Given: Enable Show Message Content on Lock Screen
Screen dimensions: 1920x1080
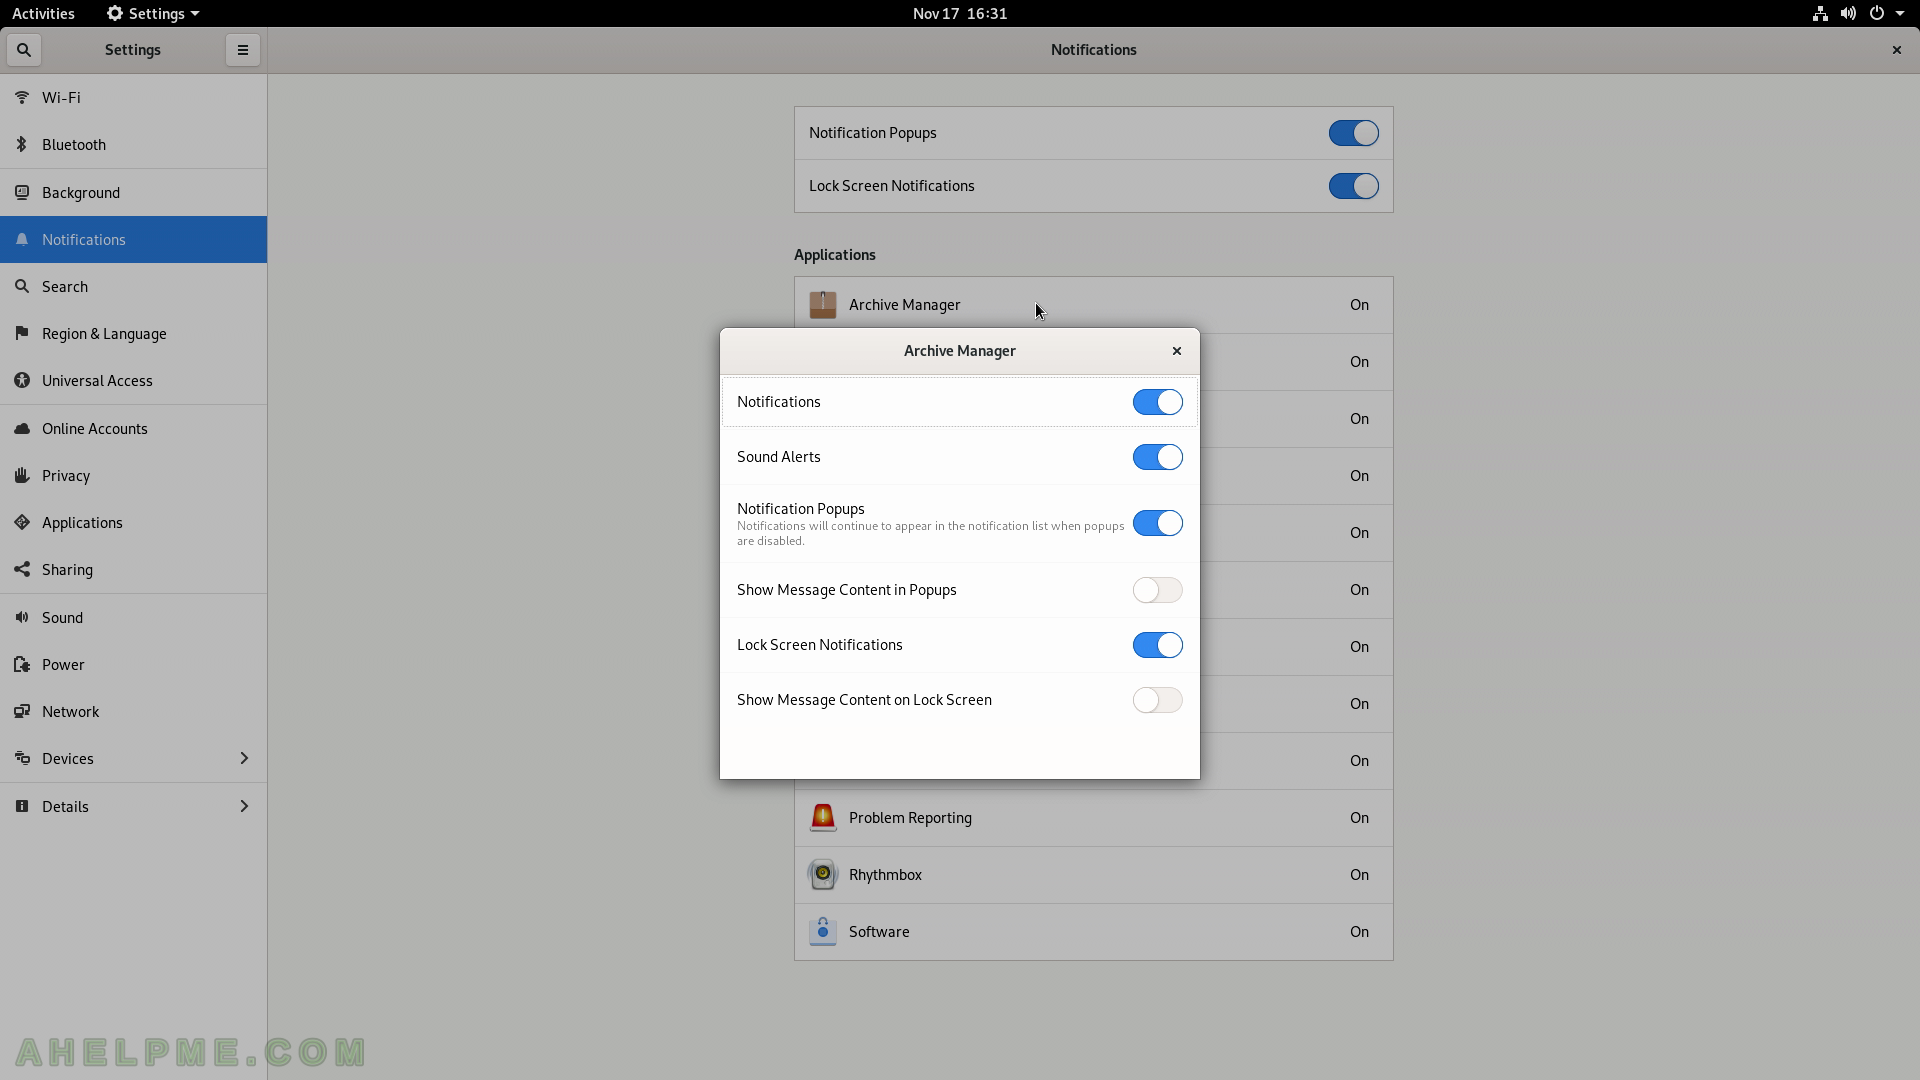Looking at the screenshot, I should click(1158, 700).
